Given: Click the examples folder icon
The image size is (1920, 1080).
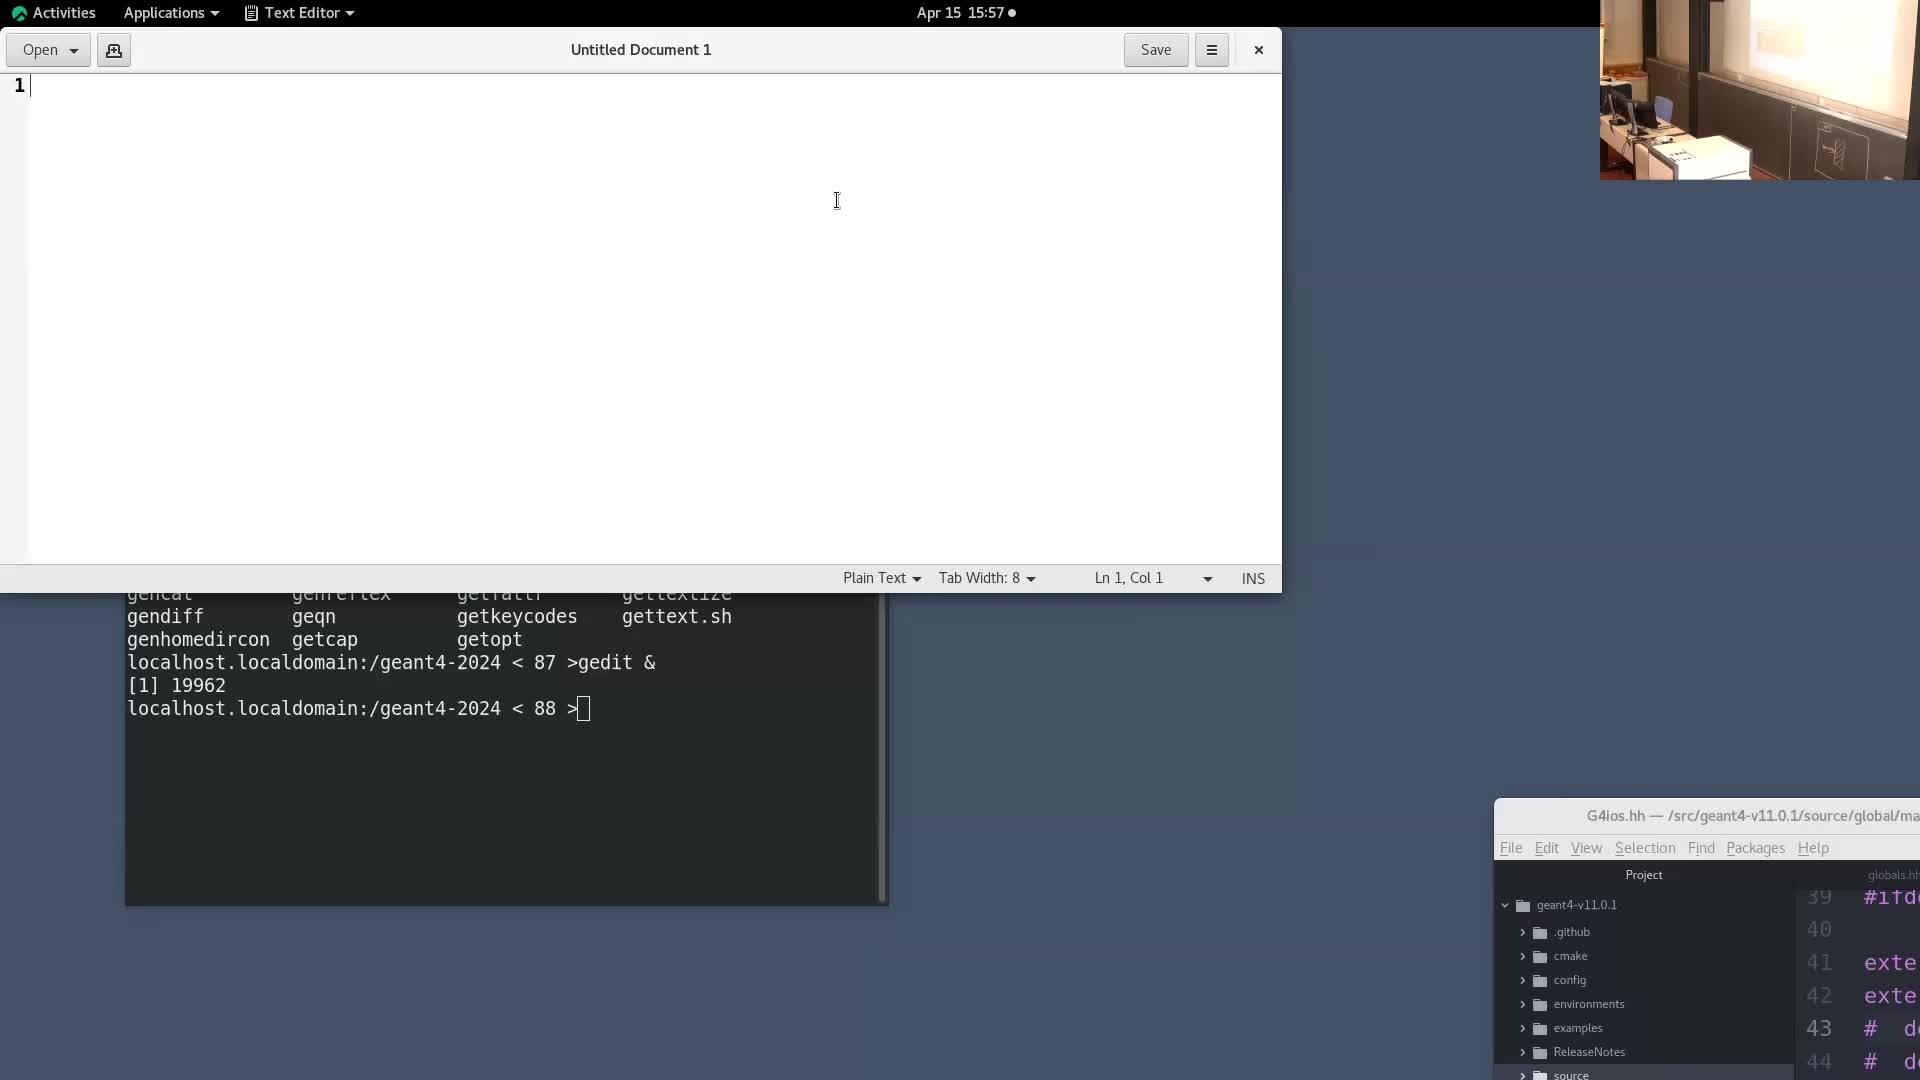Looking at the screenshot, I should click(1540, 1028).
